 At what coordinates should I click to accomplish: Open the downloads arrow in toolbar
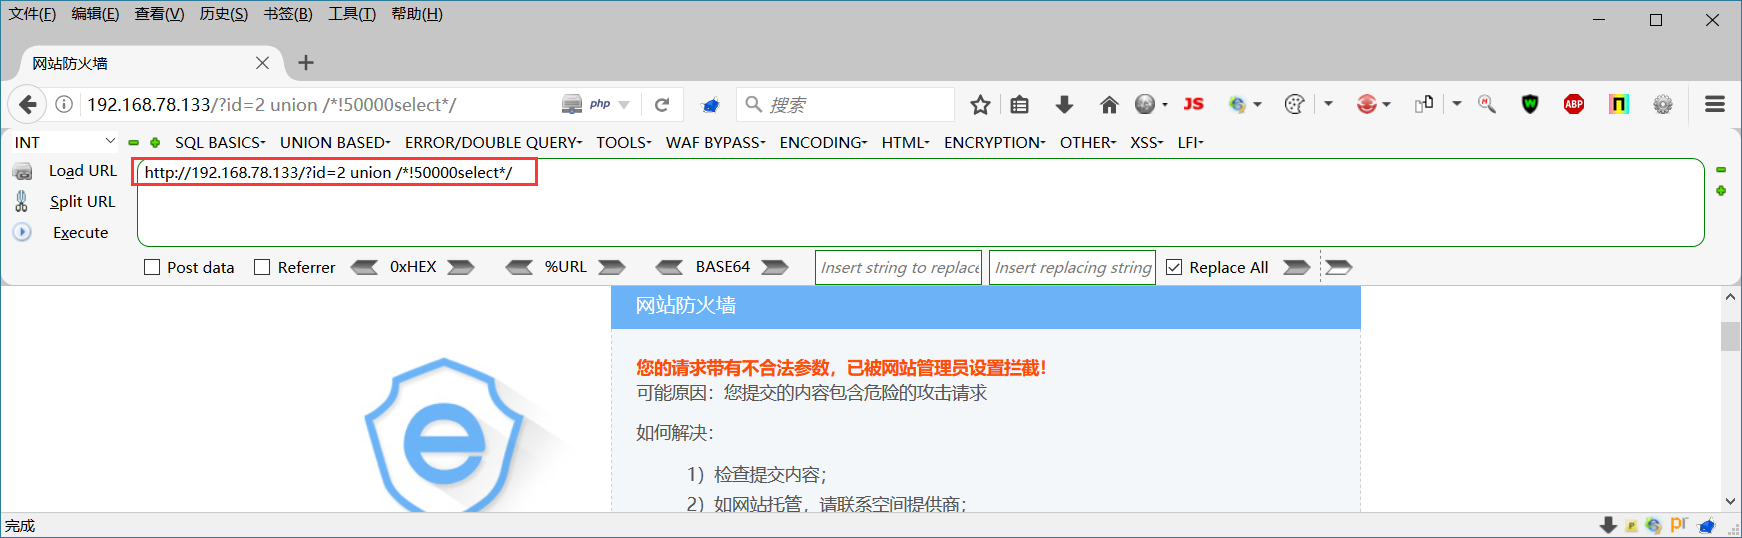(1064, 104)
